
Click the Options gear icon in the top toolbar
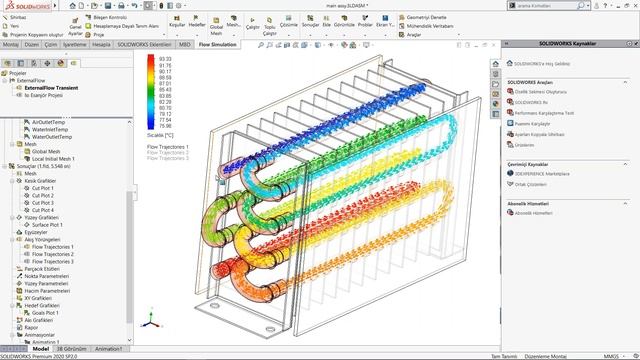coord(178,6)
